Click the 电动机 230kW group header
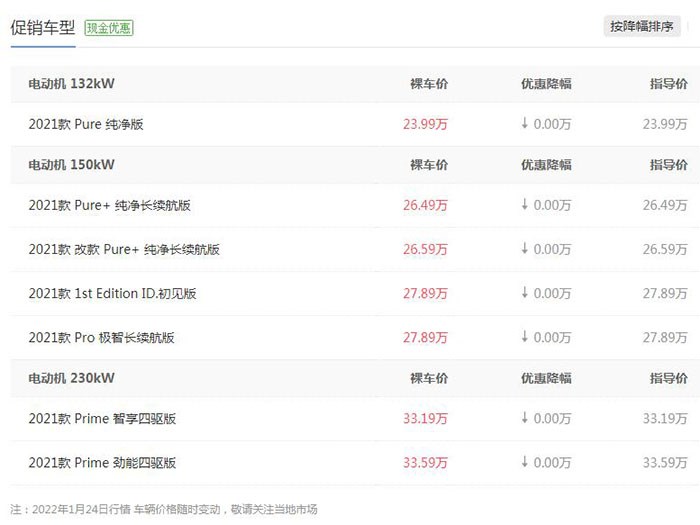700x525 pixels. (71, 378)
